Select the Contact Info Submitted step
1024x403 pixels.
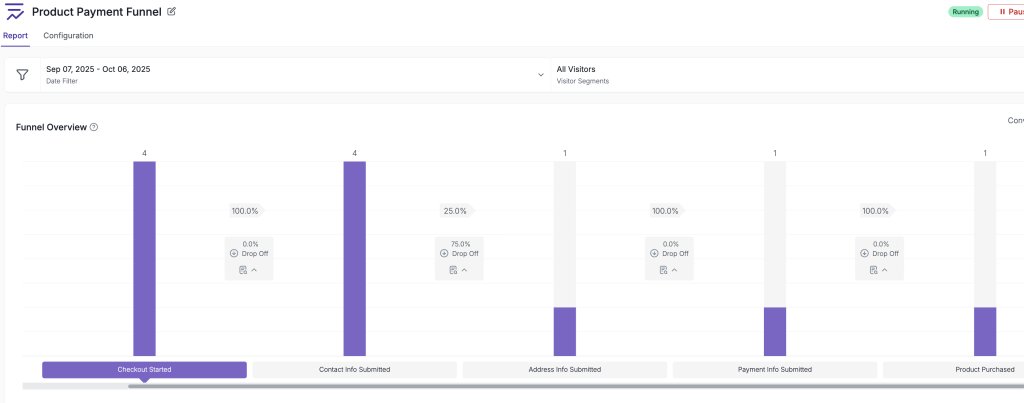(354, 370)
